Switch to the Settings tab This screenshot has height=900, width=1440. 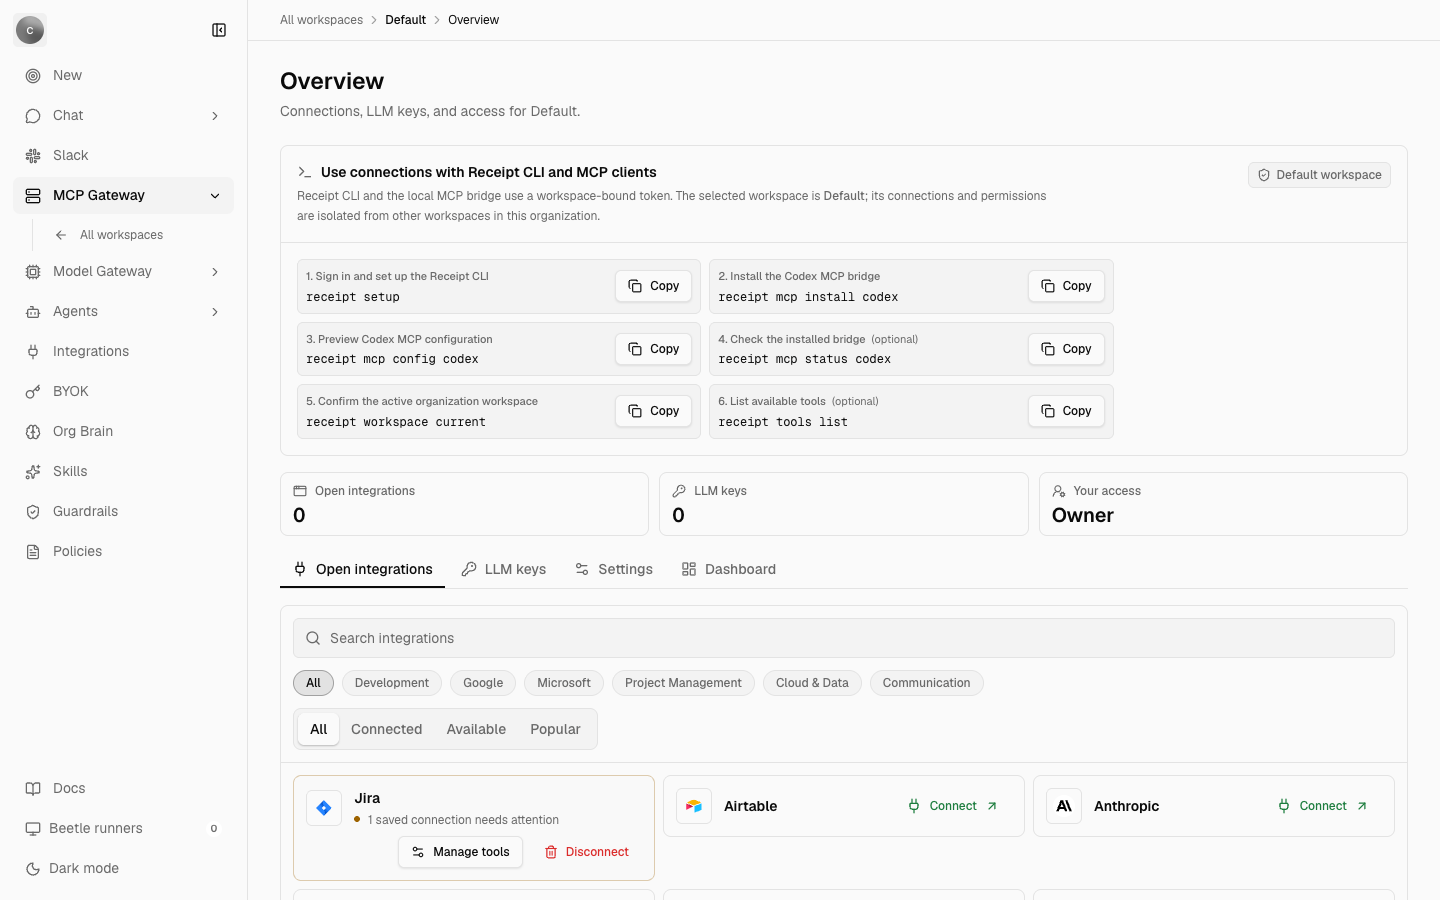click(x=613, y=569)
